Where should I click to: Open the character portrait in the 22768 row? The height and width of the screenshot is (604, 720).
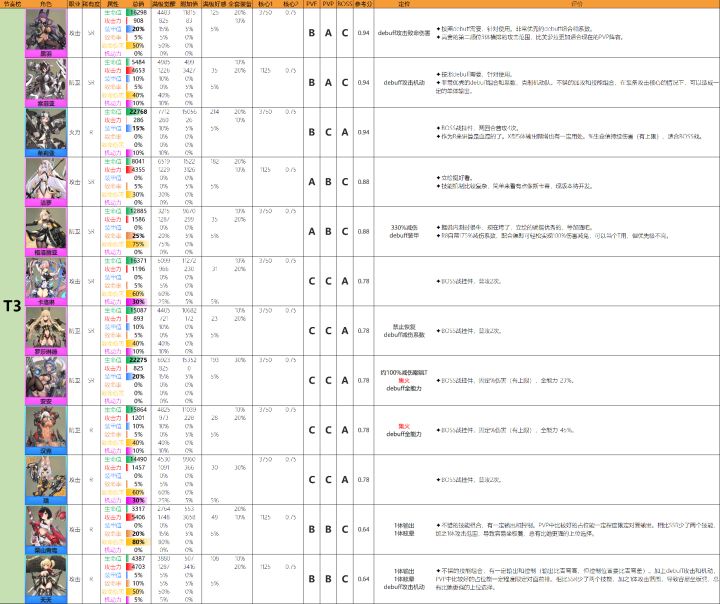point(46,129)
